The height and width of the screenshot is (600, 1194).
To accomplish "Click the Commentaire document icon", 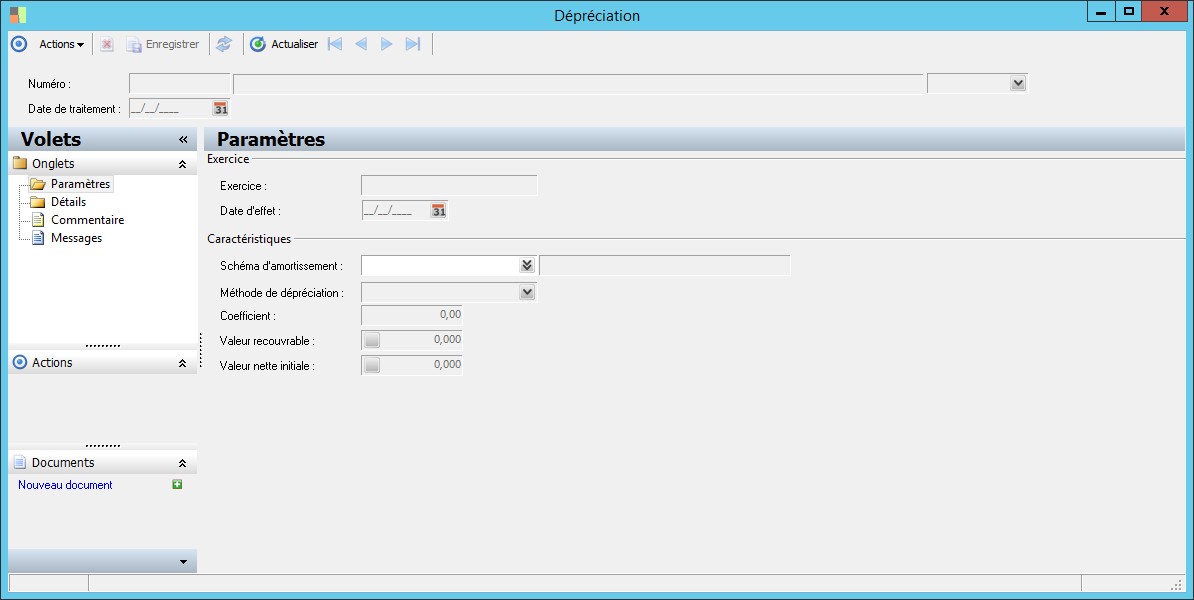I will (x=38, y=220).
